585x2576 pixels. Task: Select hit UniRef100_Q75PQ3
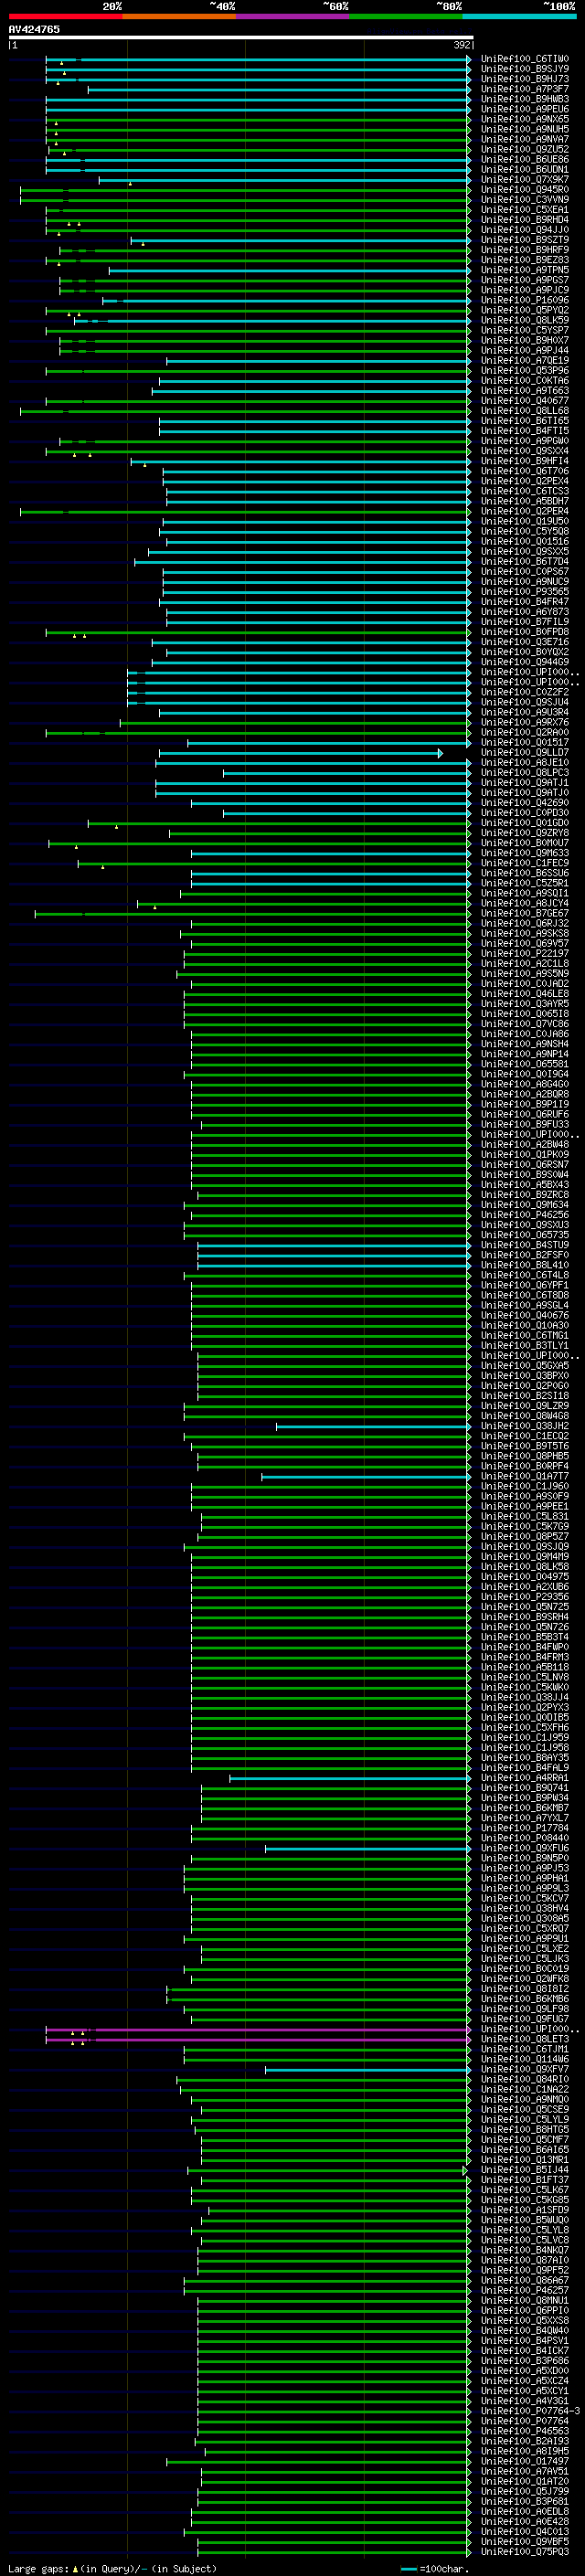coord(525,2553)
